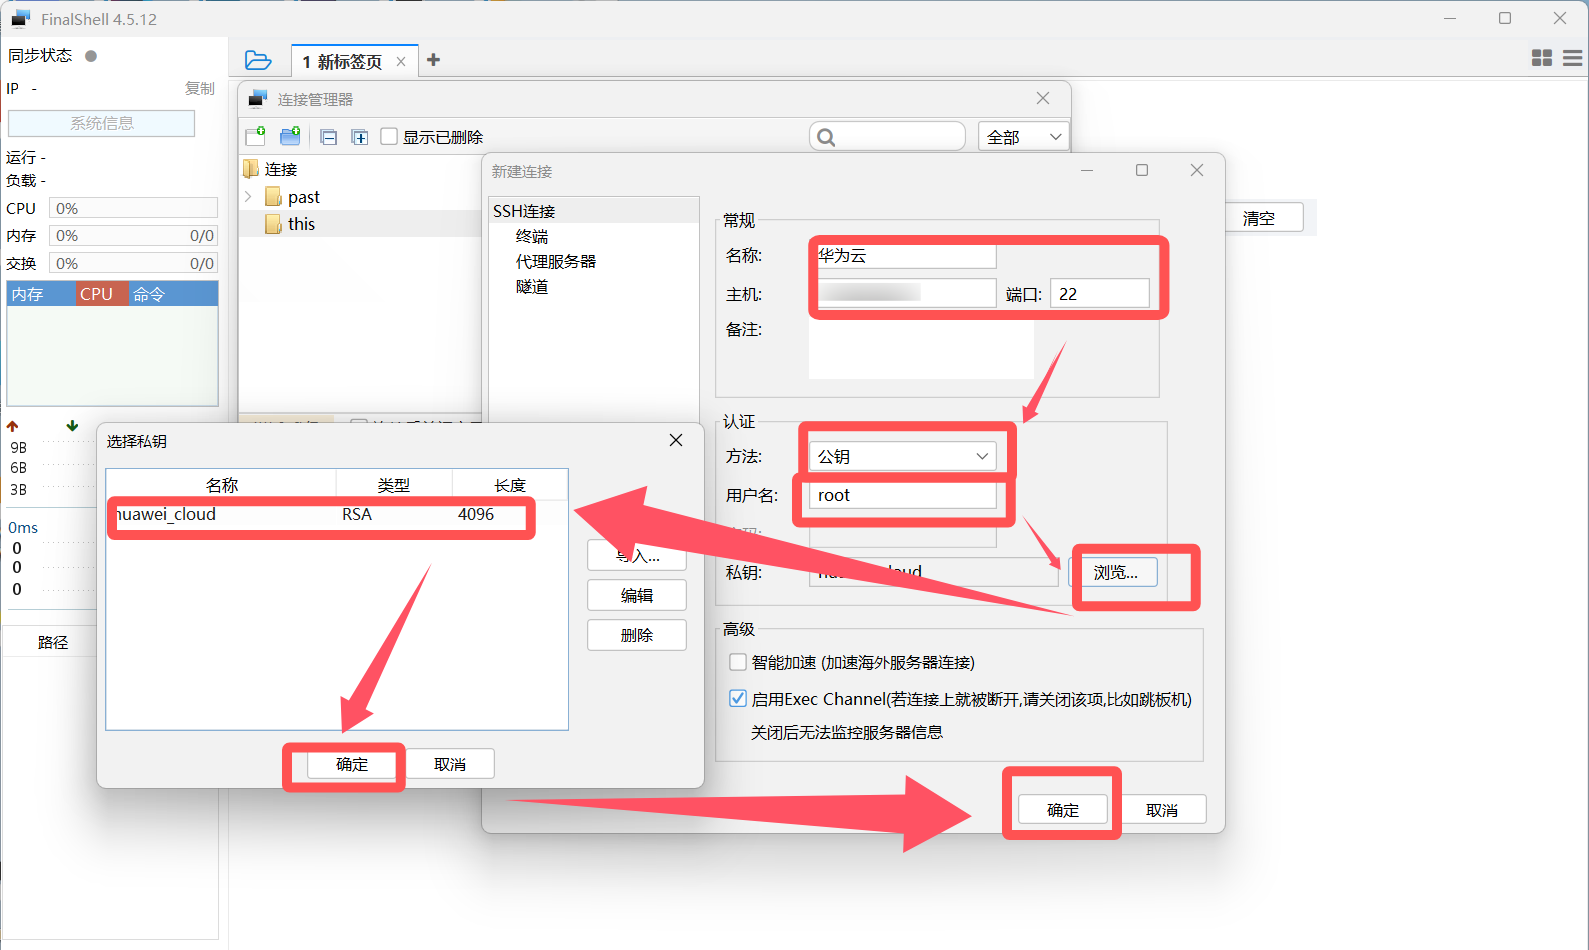Click the CPU usage progress bar

[x=134, y=208]
